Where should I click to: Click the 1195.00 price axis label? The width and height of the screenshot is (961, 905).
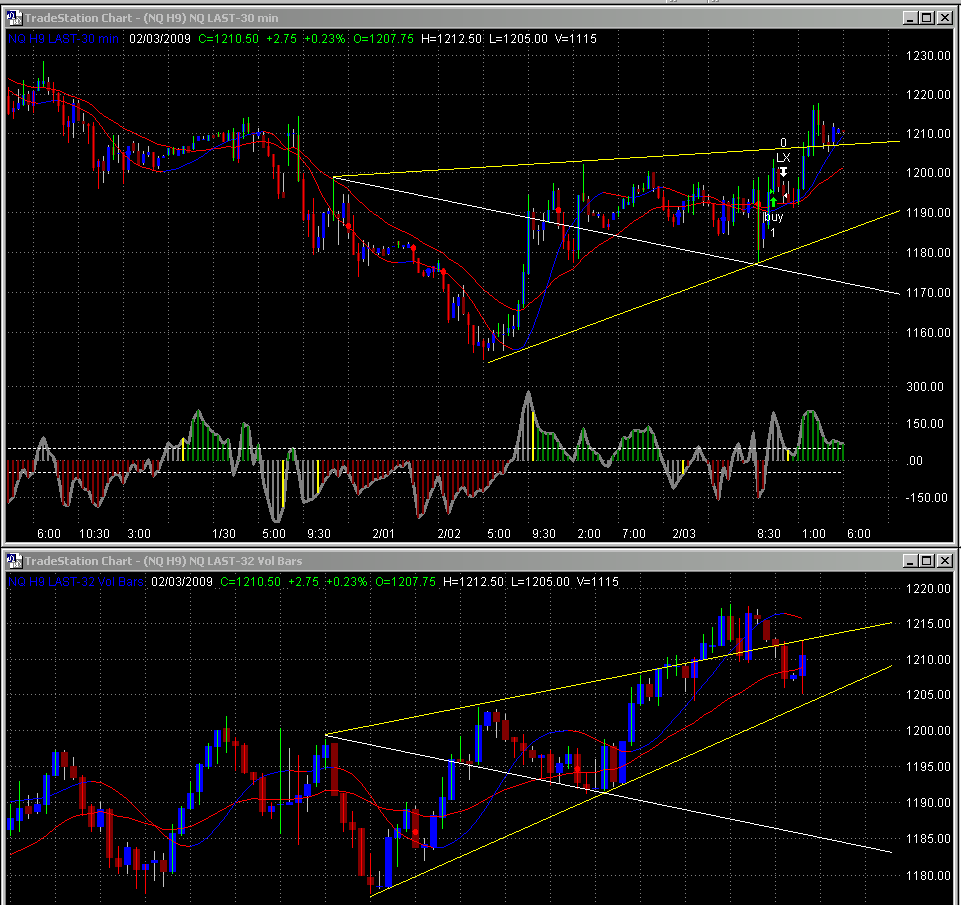(928, 767)
